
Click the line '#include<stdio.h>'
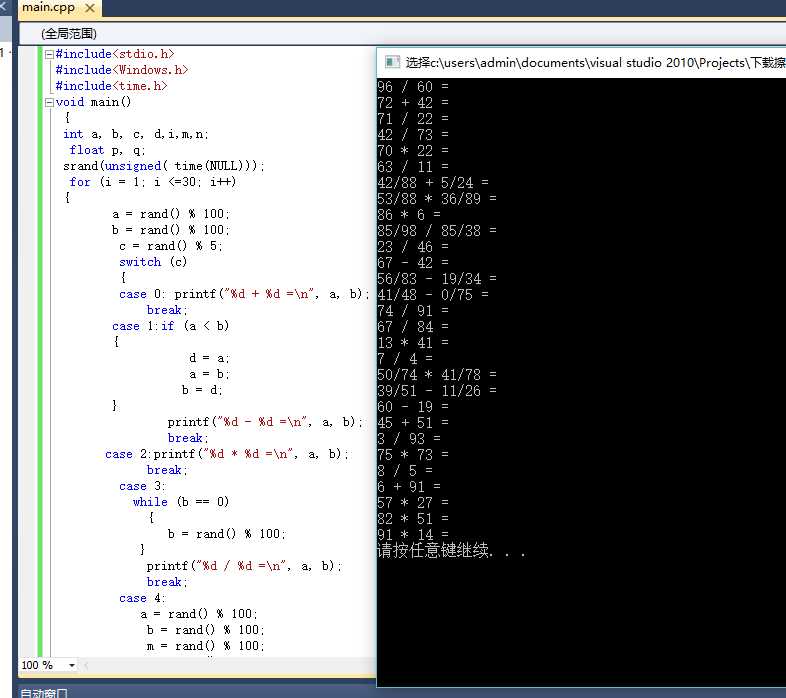click(115, 54)
